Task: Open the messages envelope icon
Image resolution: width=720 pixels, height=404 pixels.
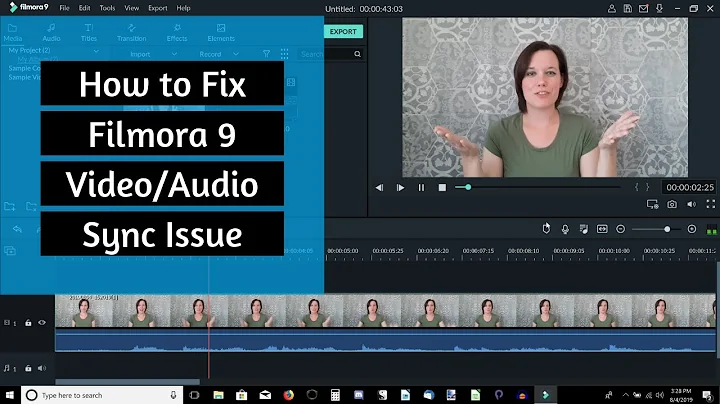Action: coord(643,8)
